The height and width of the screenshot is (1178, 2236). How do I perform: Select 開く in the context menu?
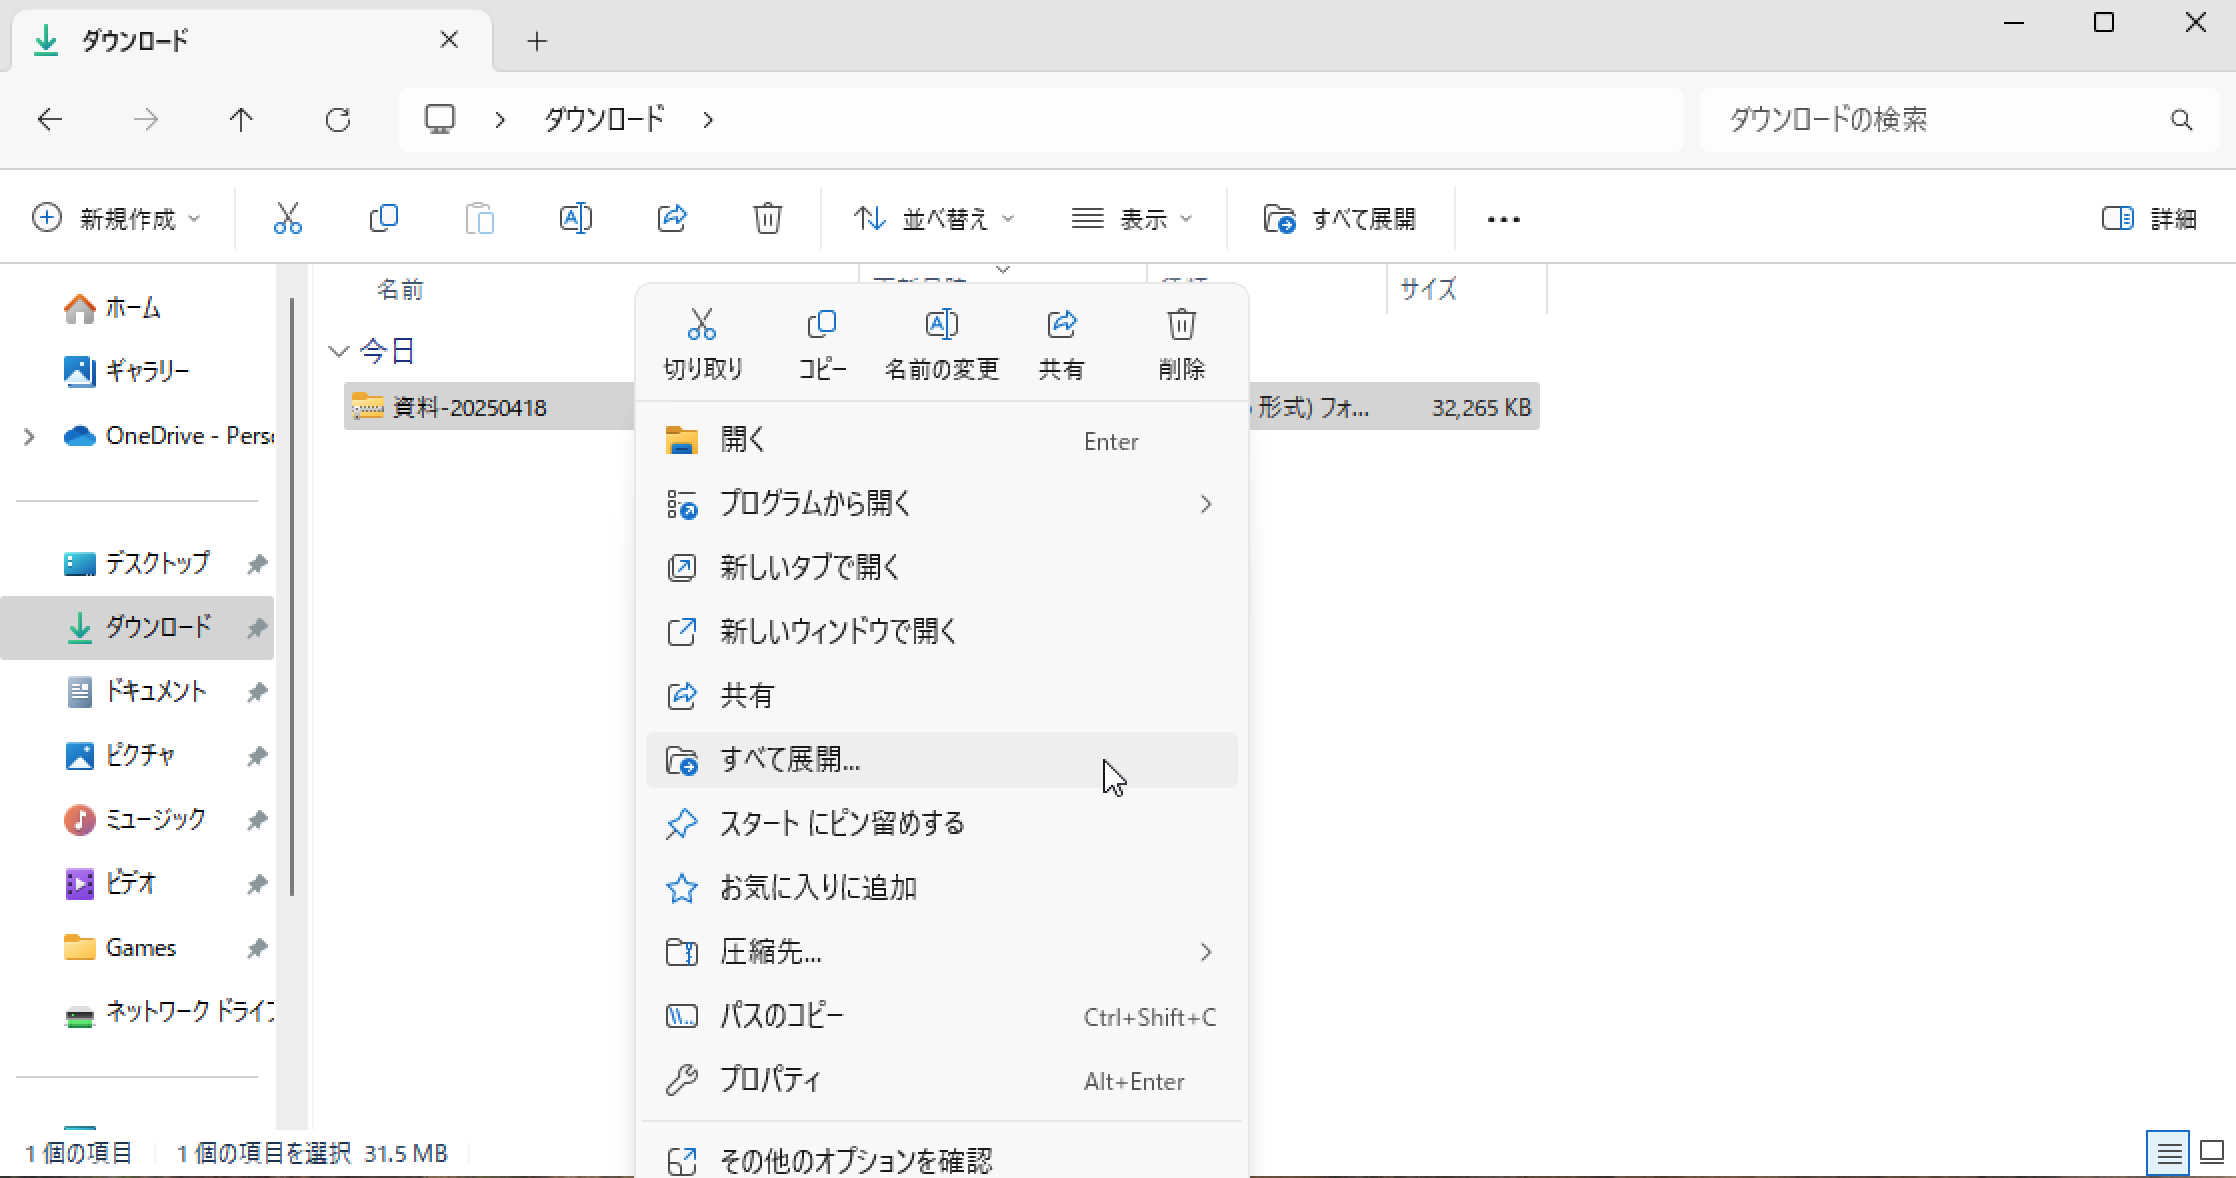pos(942,441)
